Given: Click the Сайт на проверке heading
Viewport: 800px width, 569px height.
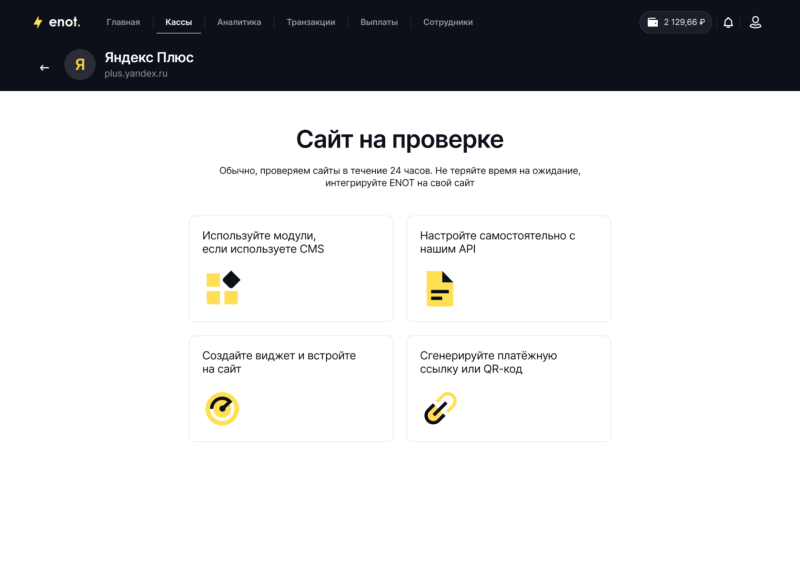Looking at the screenshot, I should point(400,139).
